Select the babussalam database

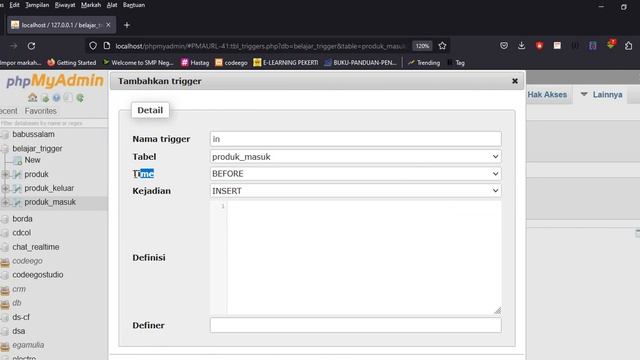(x=33, y=134)
